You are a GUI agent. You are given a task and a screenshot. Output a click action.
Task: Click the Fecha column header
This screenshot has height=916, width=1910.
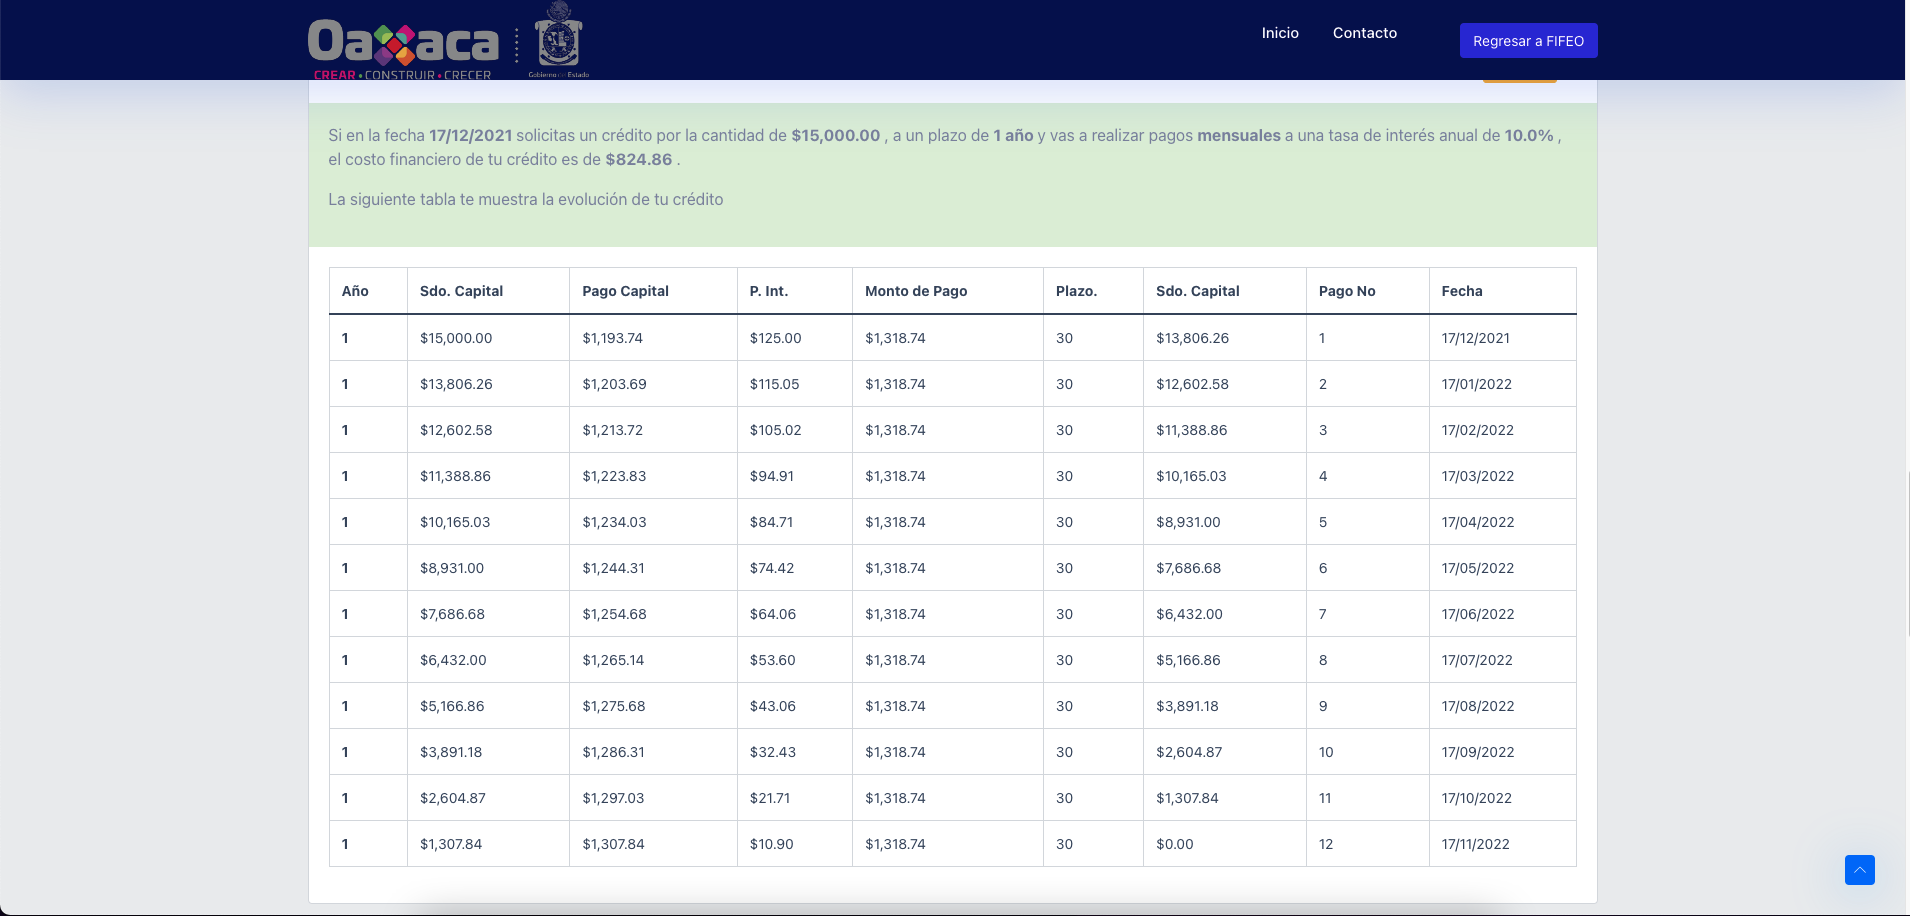1461,291
